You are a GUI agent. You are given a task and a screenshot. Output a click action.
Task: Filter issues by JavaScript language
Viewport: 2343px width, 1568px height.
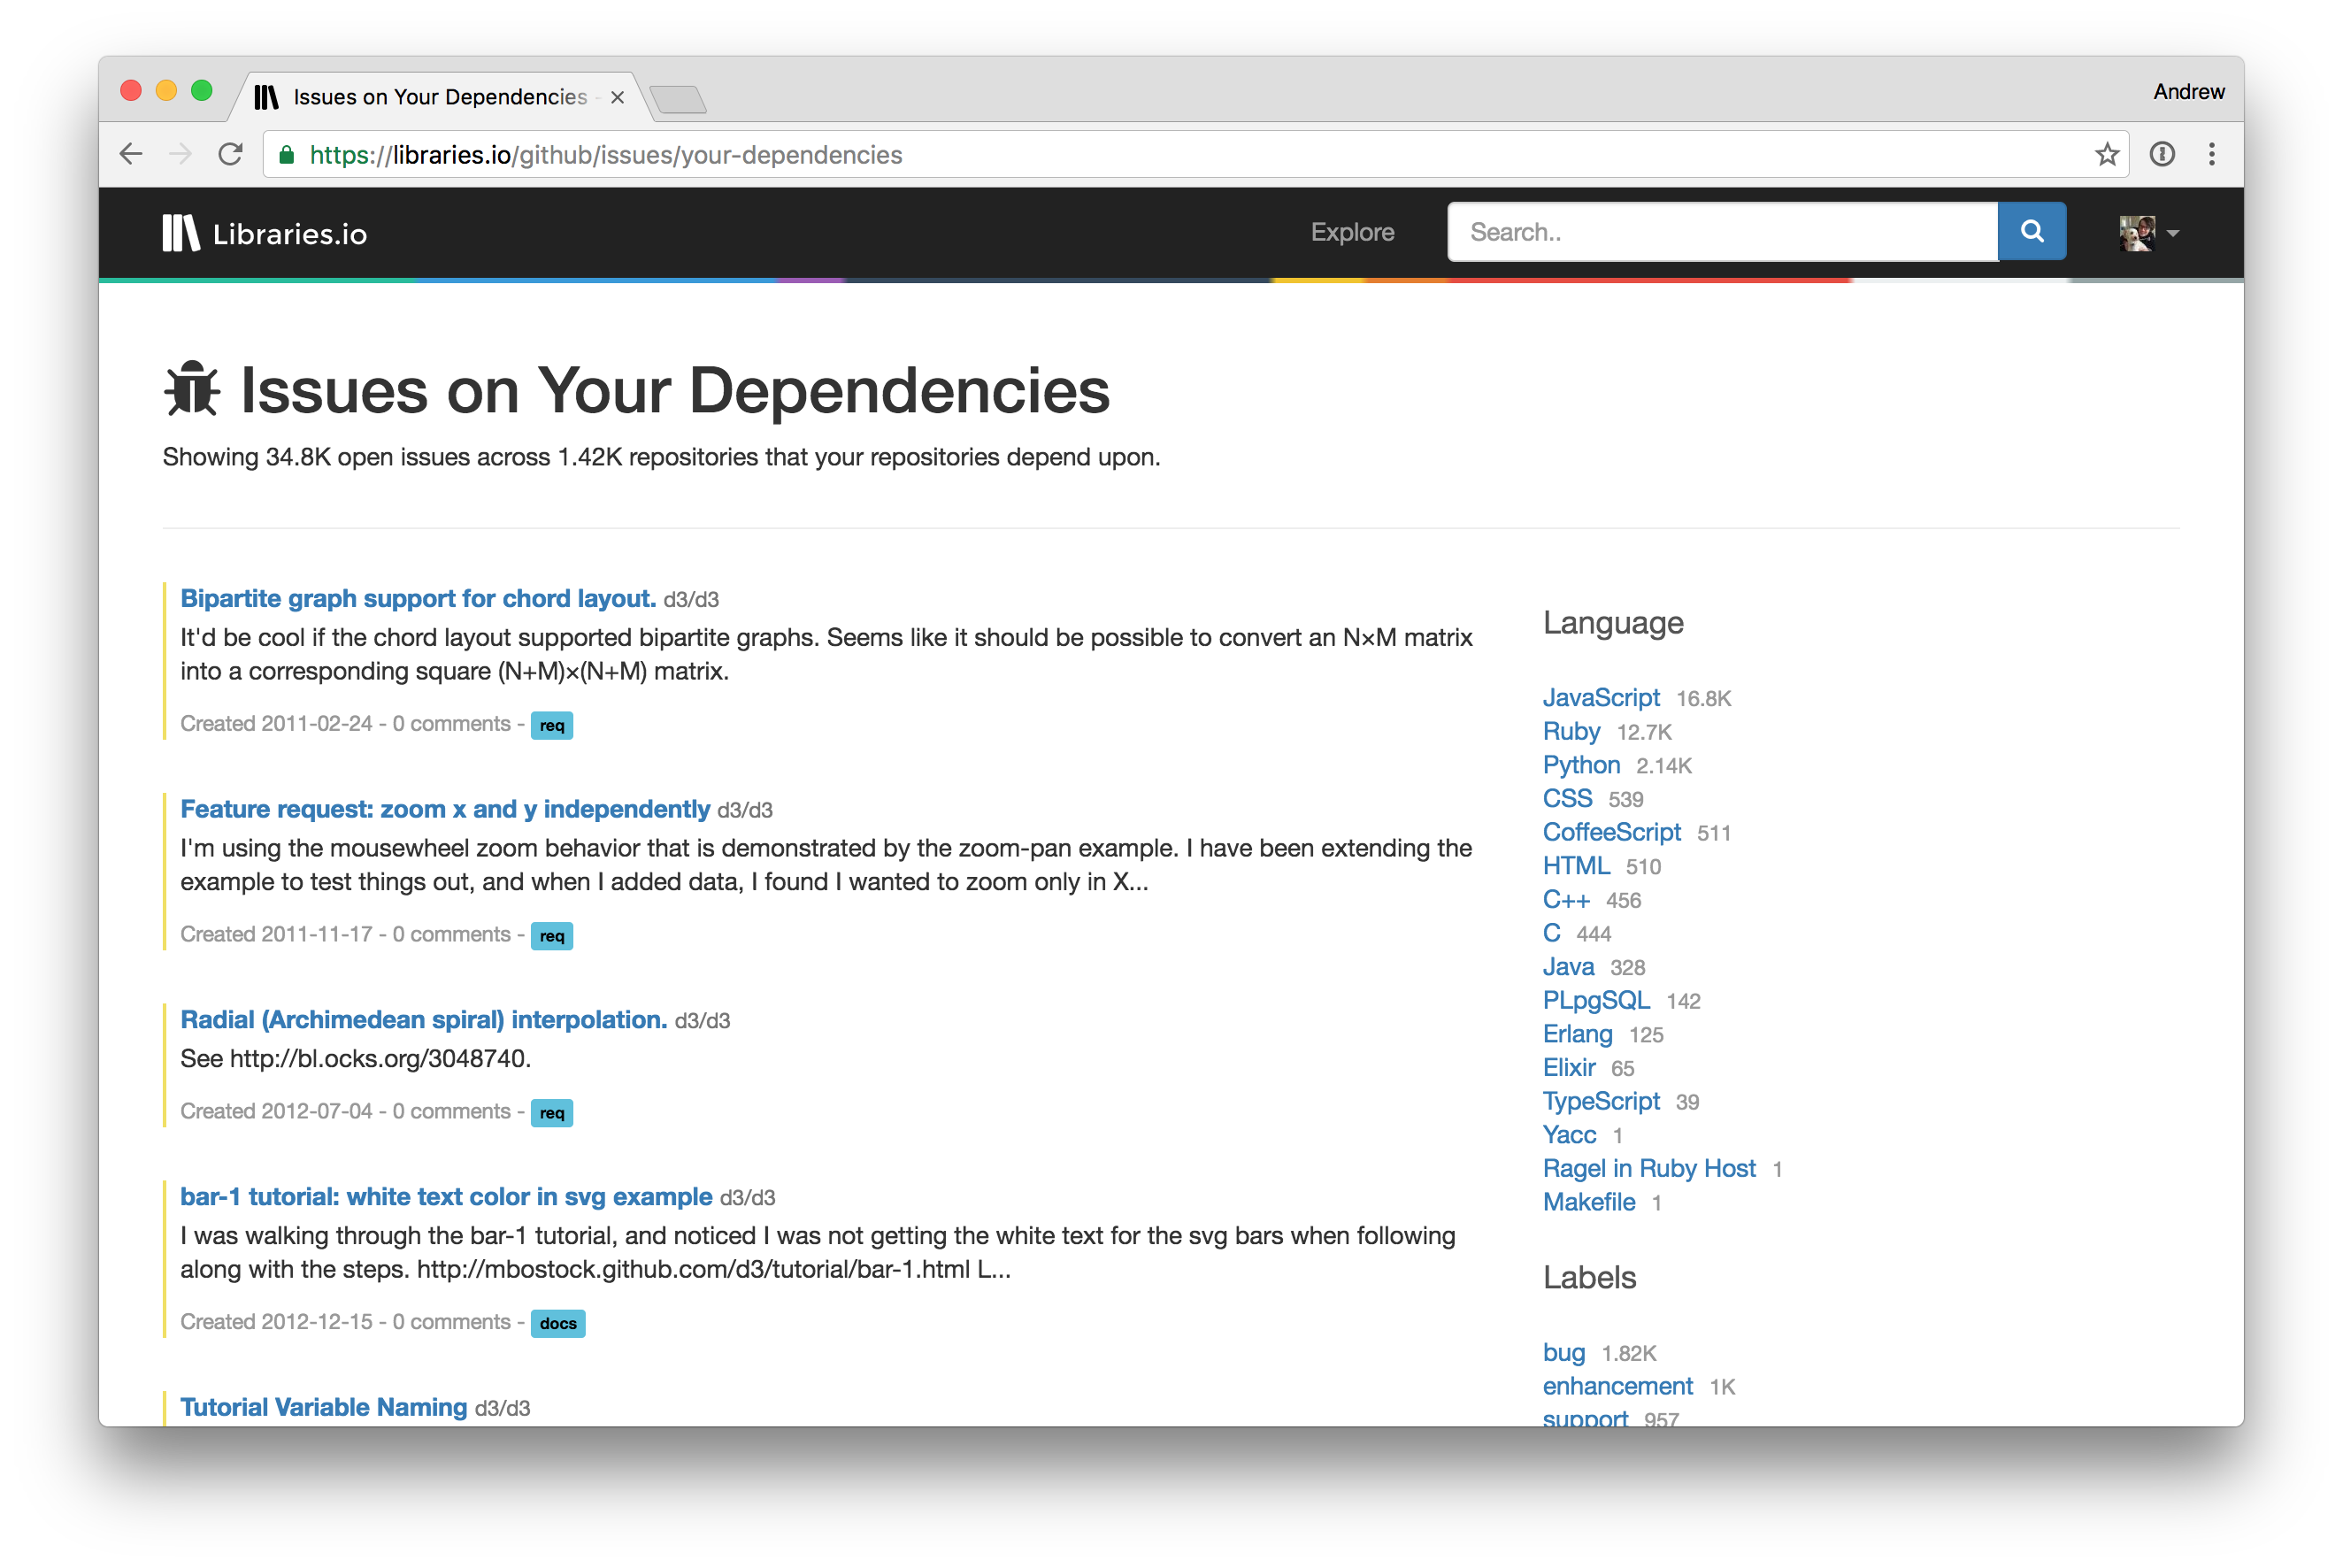pyautogui.click(x=1600, y=697)
